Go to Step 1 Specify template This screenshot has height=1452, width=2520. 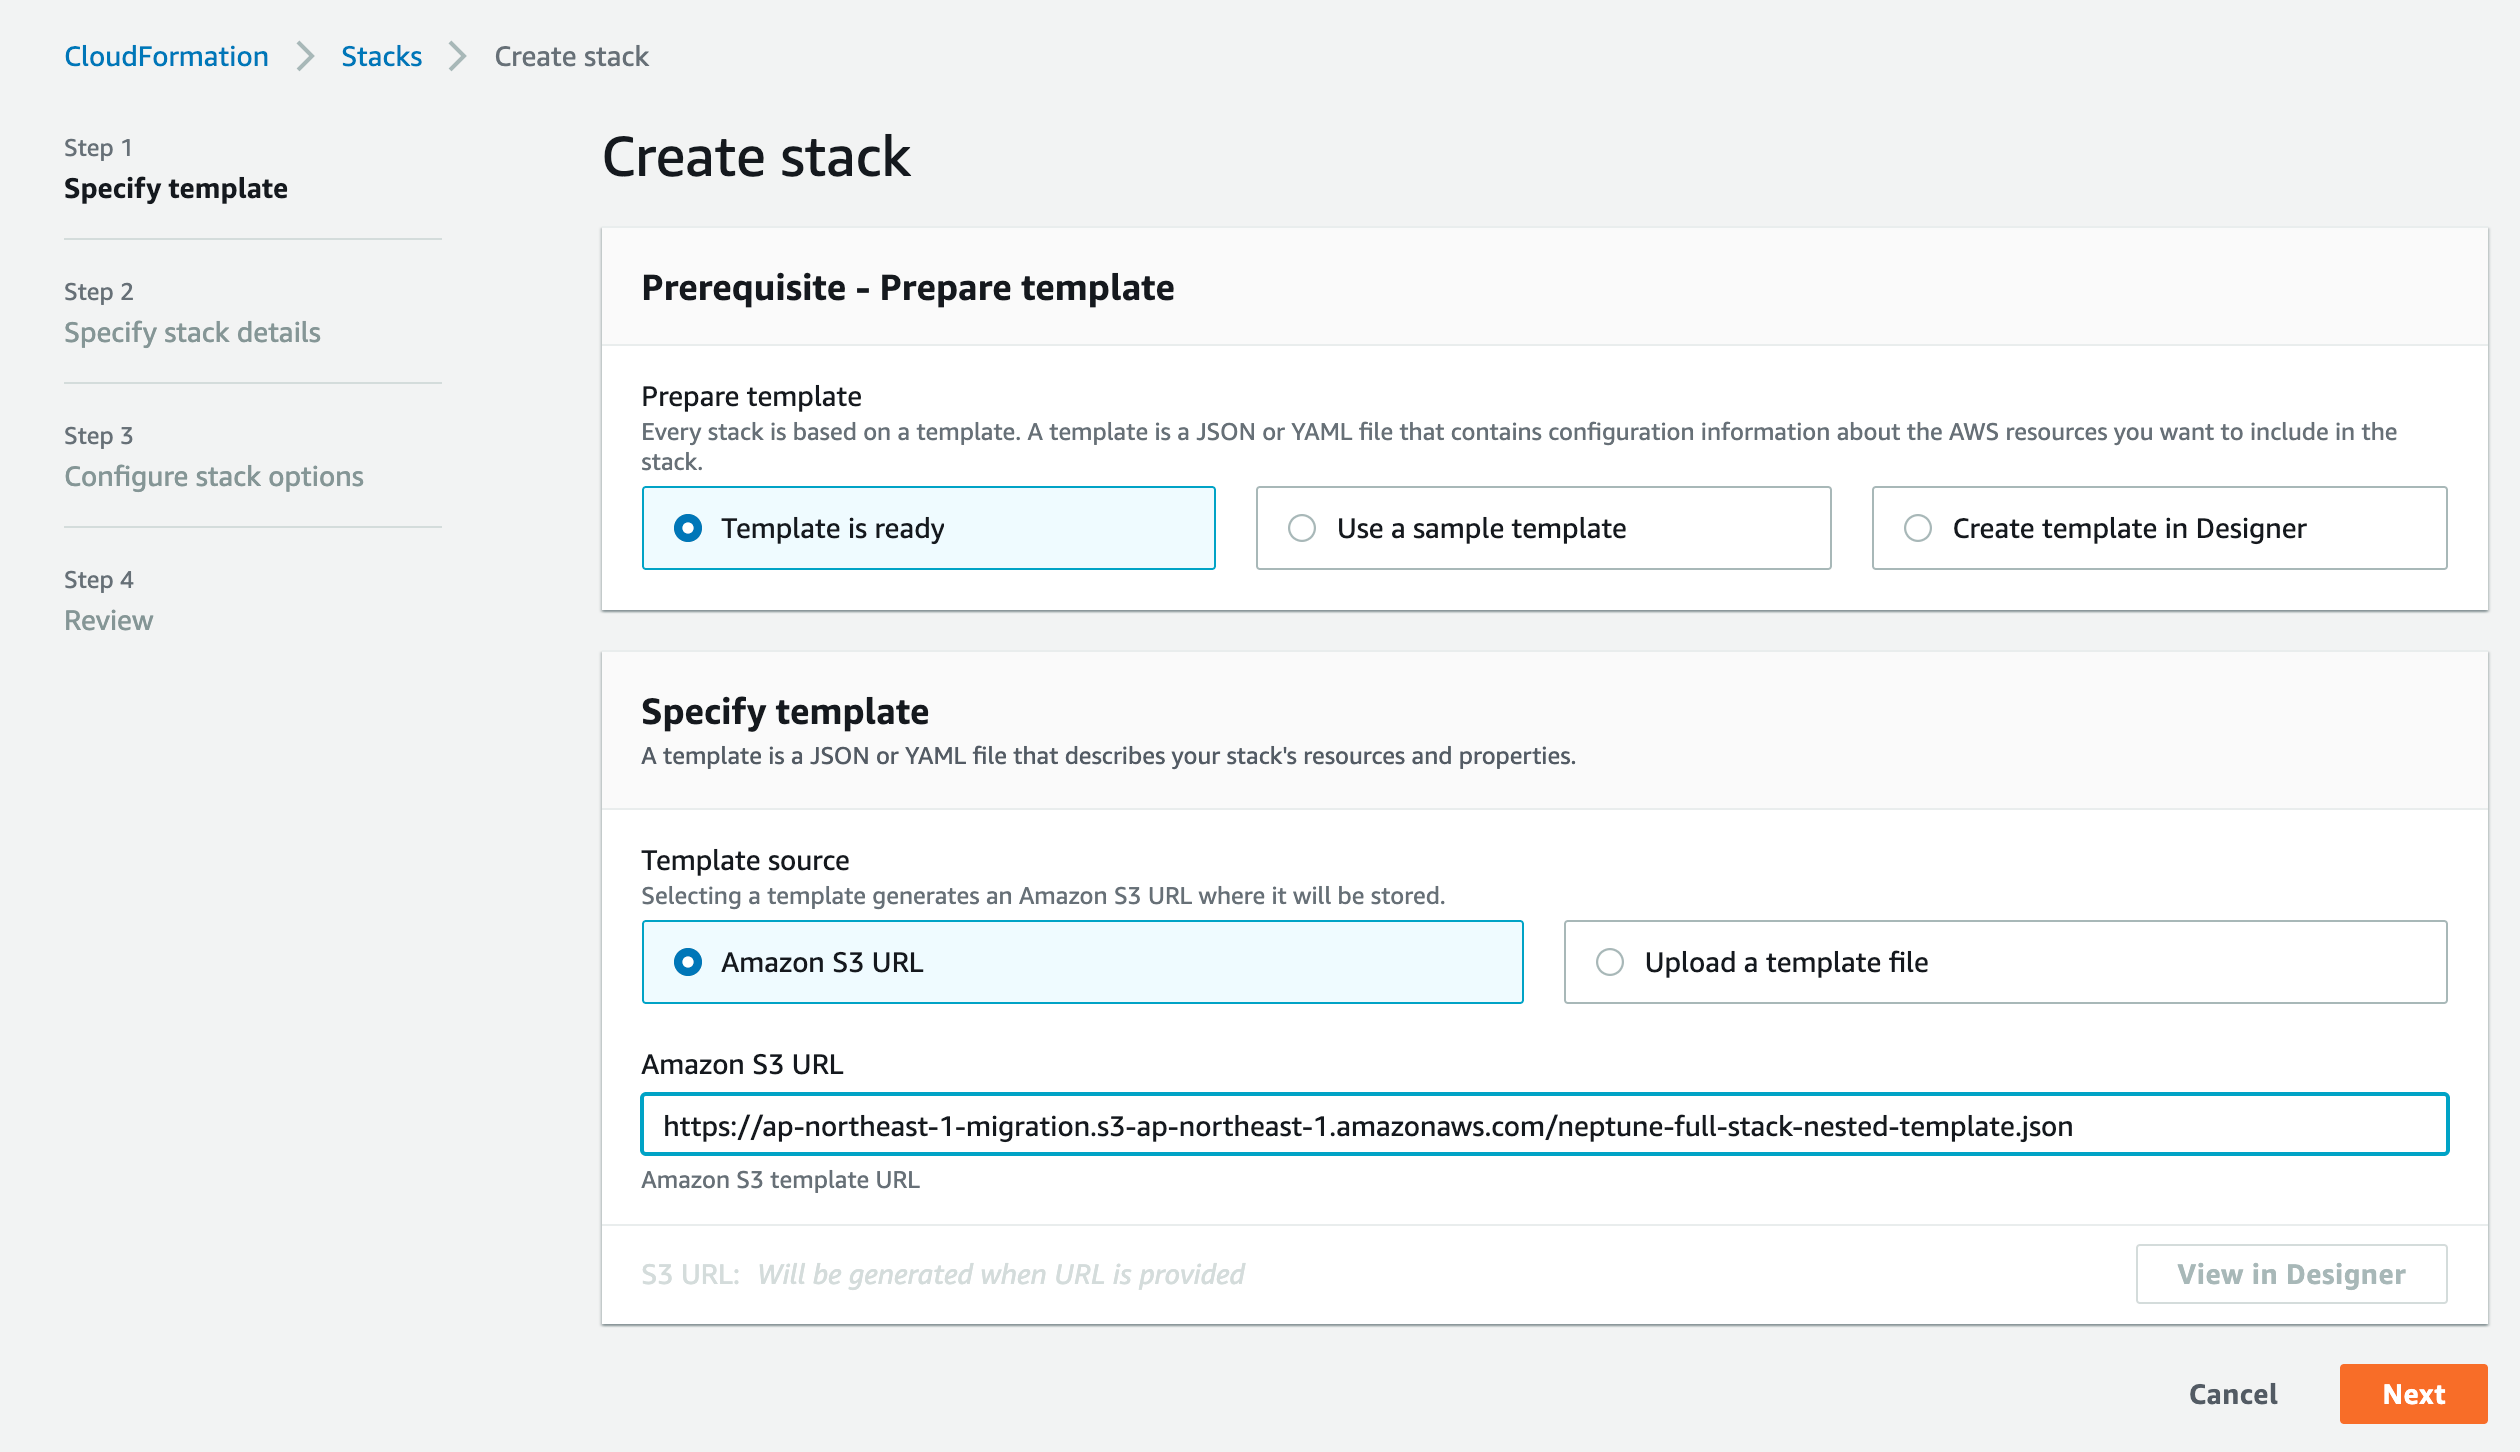click(176, 188)
